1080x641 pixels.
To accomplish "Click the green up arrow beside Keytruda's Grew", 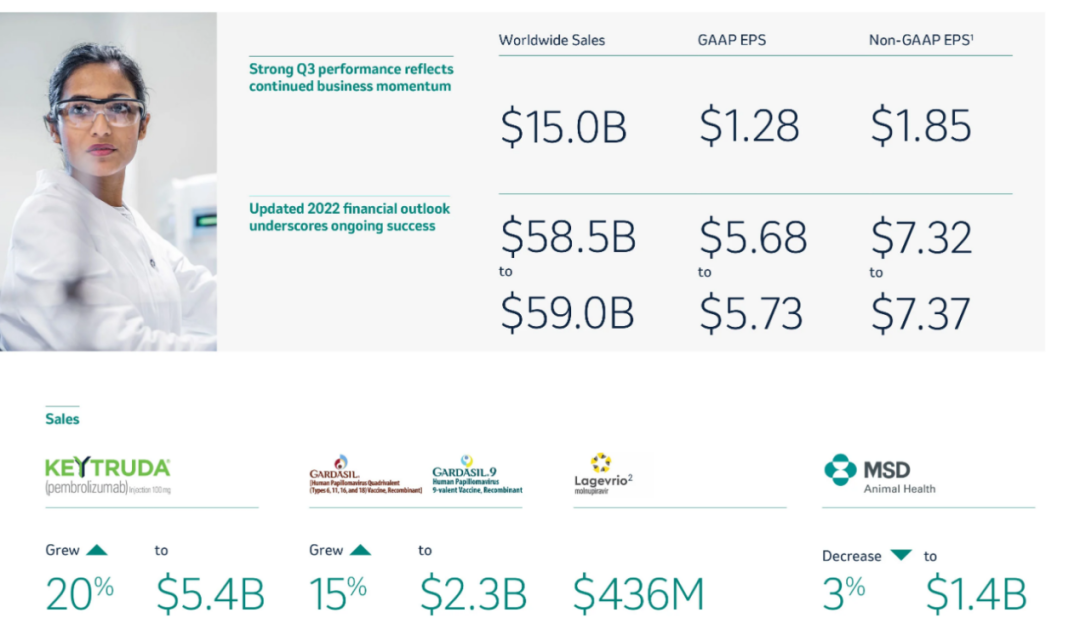I will pyautogui.click(x=97, y=550).
